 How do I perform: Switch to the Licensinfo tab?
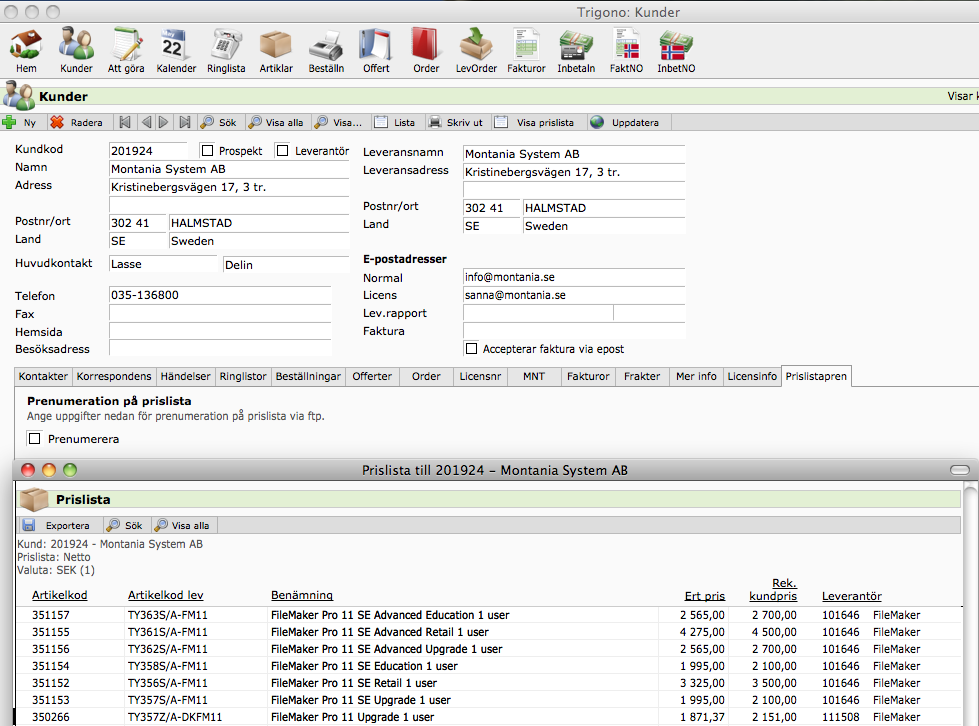(x=752, y=376)
